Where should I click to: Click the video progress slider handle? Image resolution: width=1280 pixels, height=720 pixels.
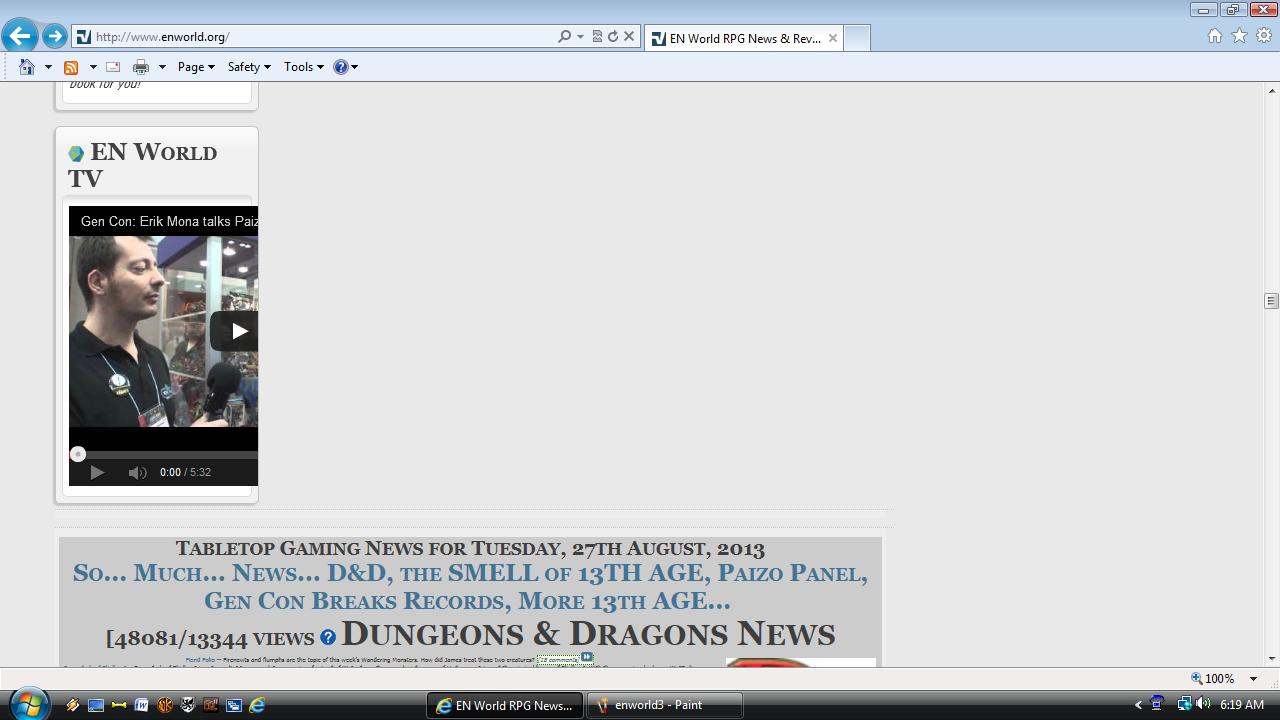tap(78, 454)
